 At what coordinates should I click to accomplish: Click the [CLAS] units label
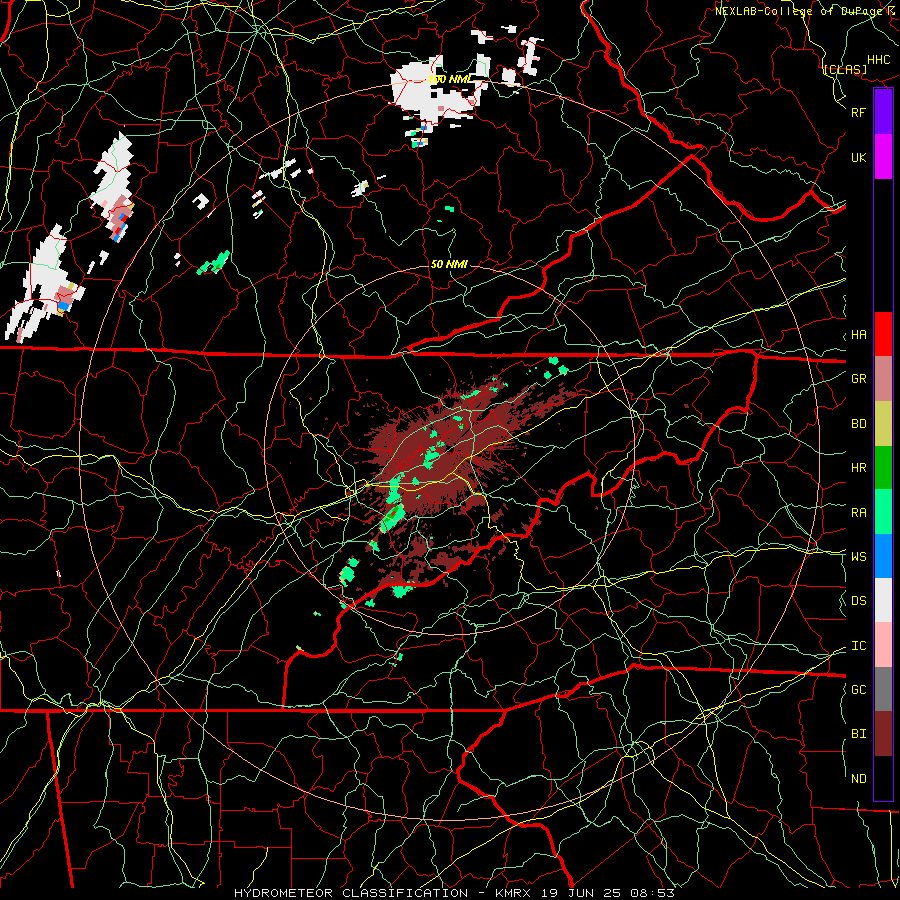845,70
